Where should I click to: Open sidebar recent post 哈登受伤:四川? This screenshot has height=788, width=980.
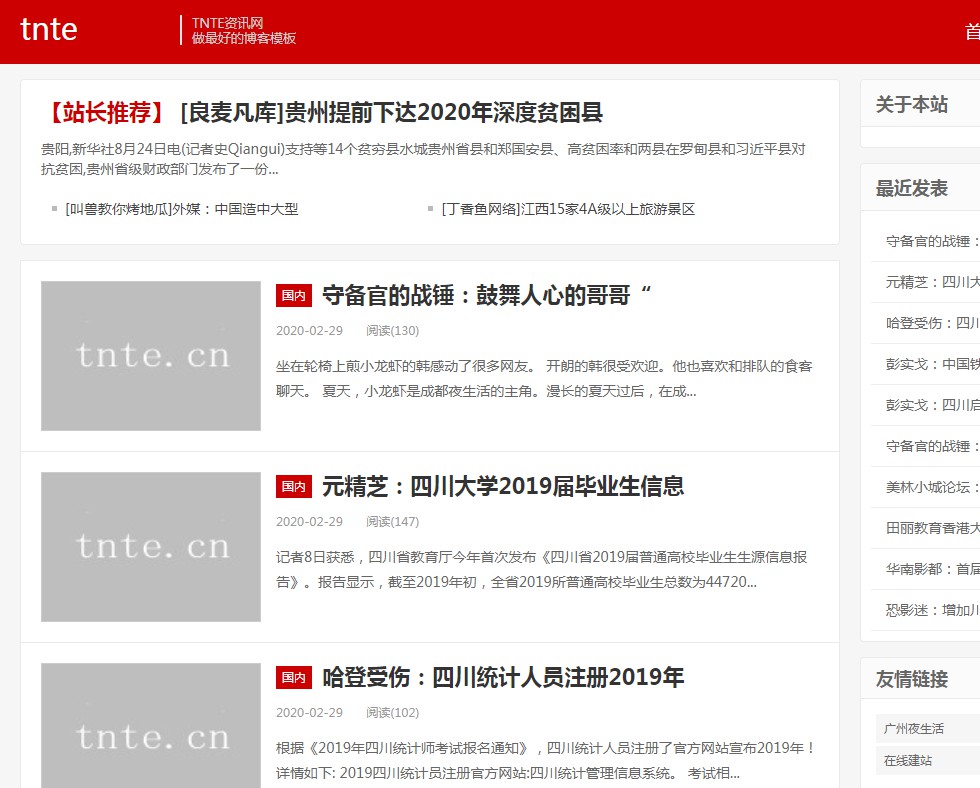pos(932,323)
